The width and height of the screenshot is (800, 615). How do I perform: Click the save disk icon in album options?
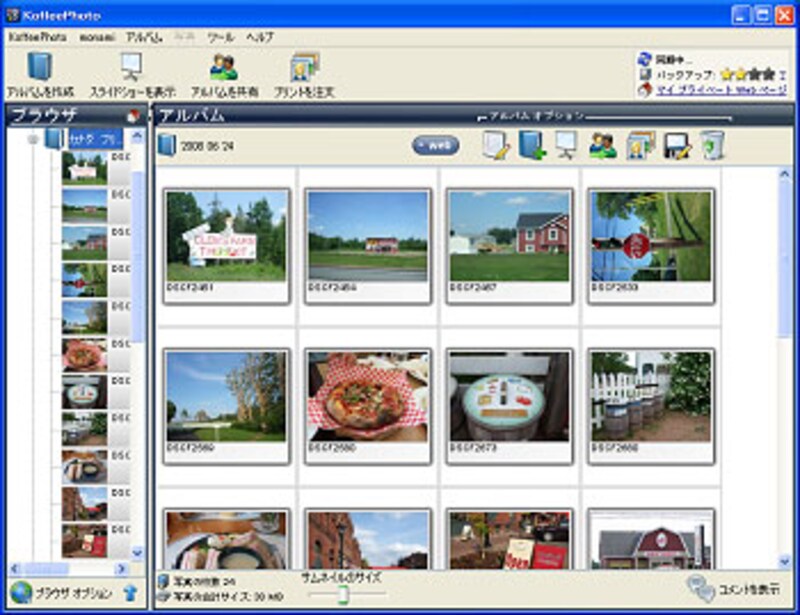[676, 146]
